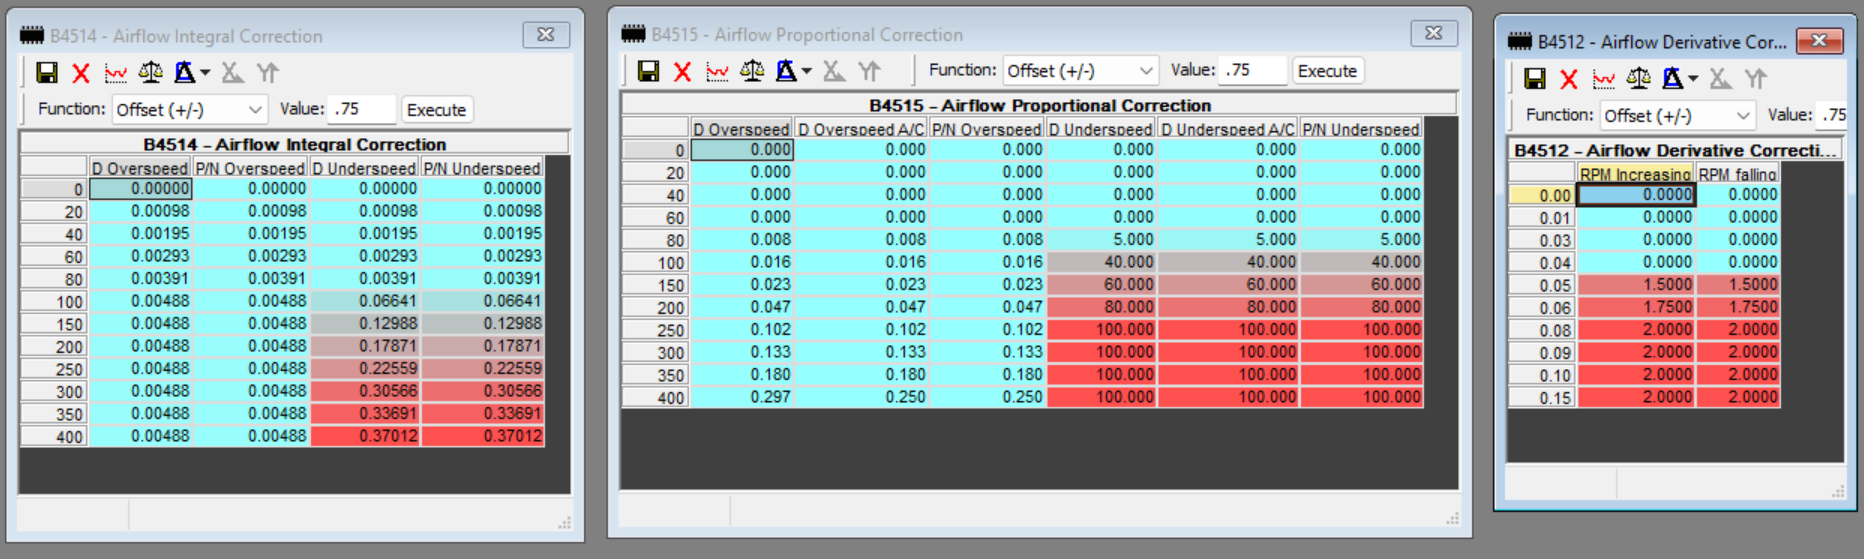Viewport: 1864px width, 559px height.
Task: Click the interpolate Y icon in B4515 toolbar
Action: pos(869,71)
